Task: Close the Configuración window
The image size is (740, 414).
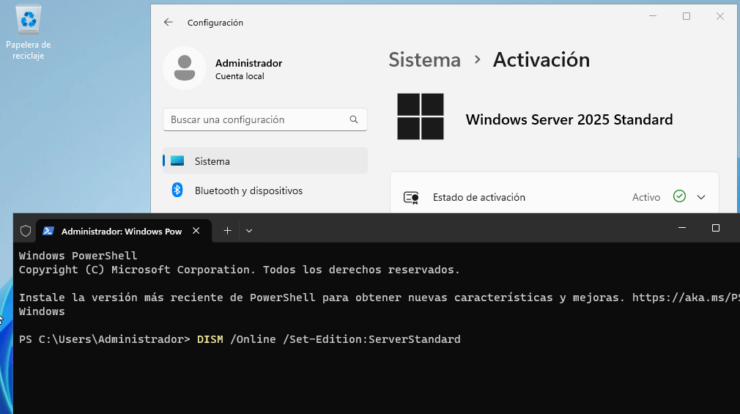Action: pos(720,16)
